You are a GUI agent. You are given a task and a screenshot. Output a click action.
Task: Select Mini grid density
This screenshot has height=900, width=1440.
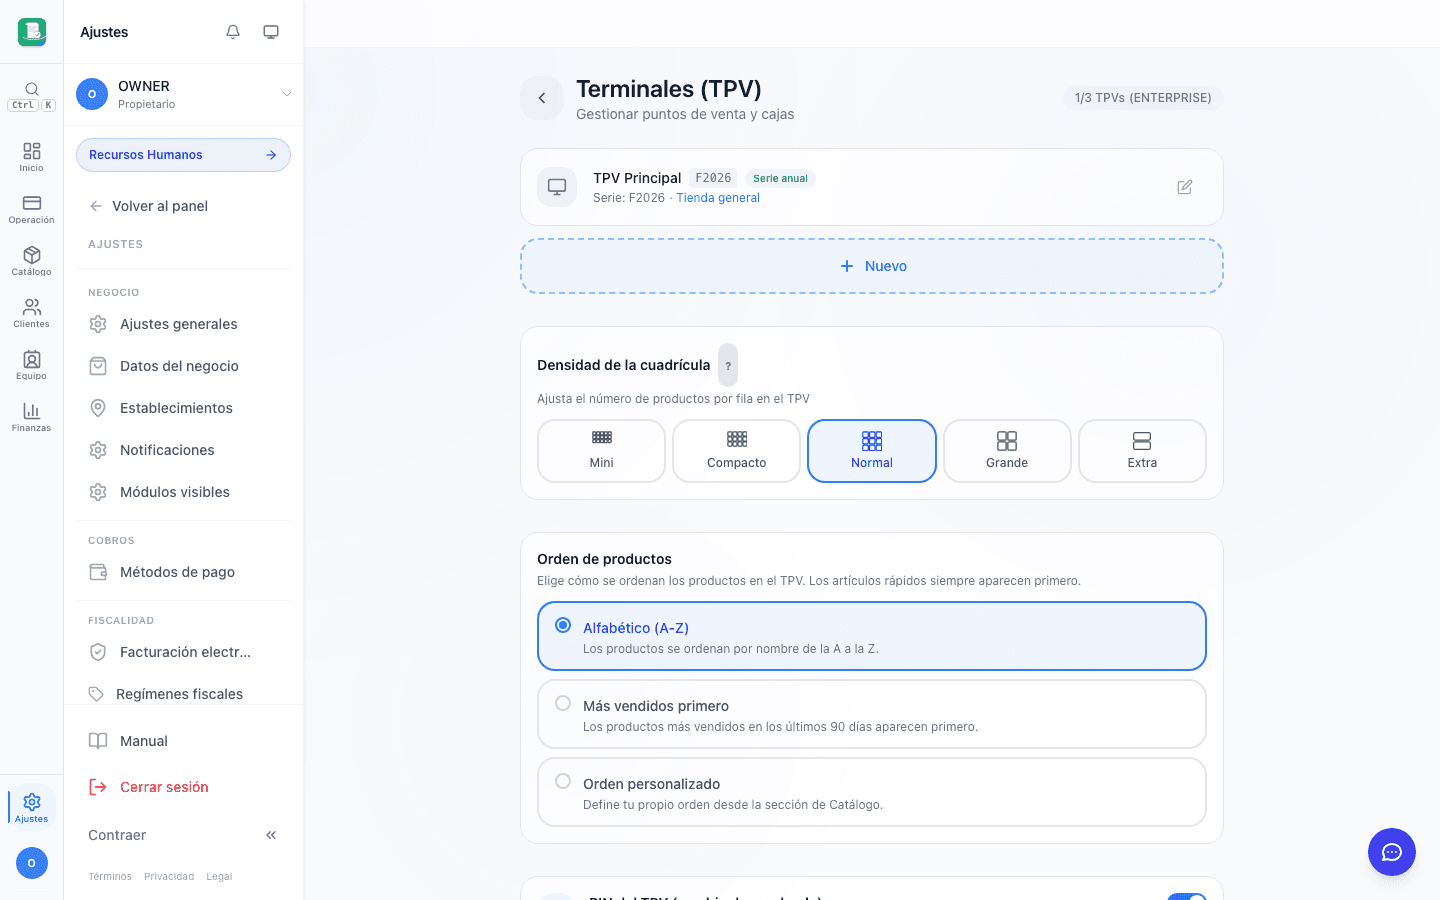pos(602,451)
